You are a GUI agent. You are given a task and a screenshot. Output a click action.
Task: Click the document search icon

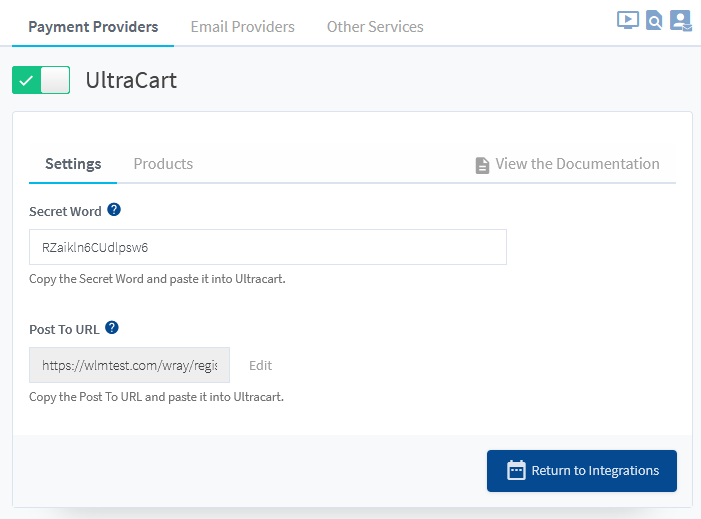click(x=654, y=21)
